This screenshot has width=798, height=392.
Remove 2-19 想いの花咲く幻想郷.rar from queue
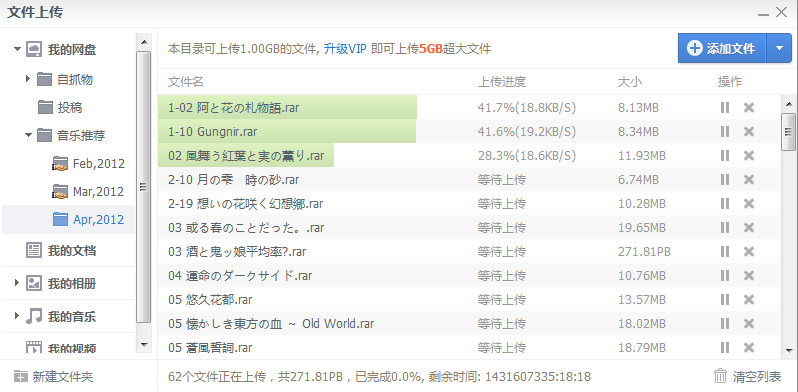[x=749, y=204]
